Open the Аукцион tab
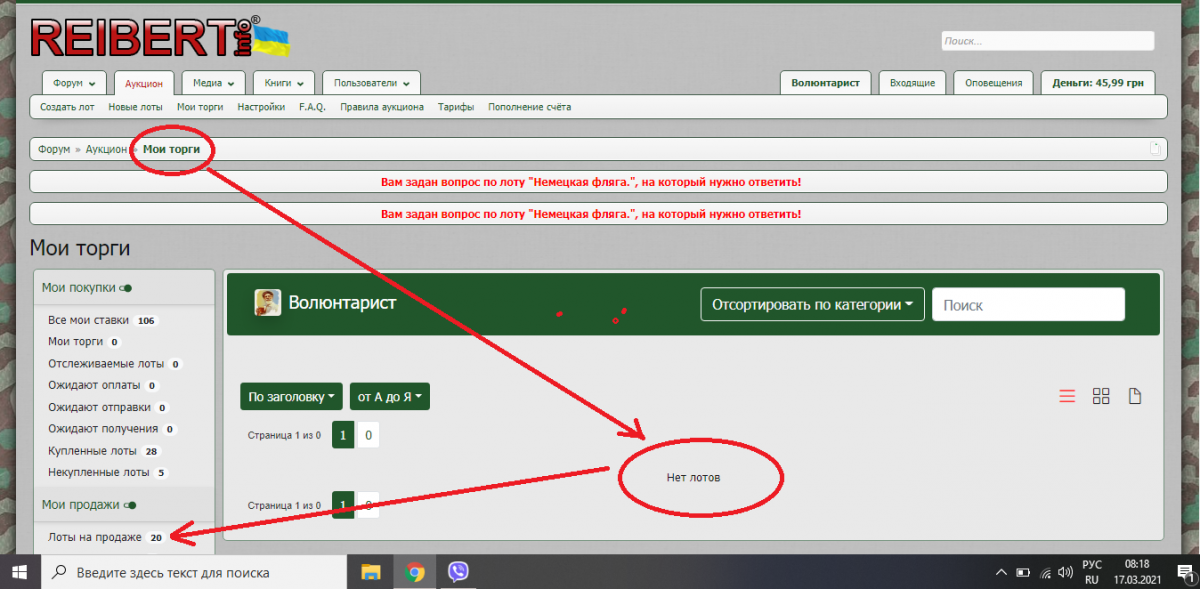The height and width of the screenshot is (589, 1200). pos(145,83)
